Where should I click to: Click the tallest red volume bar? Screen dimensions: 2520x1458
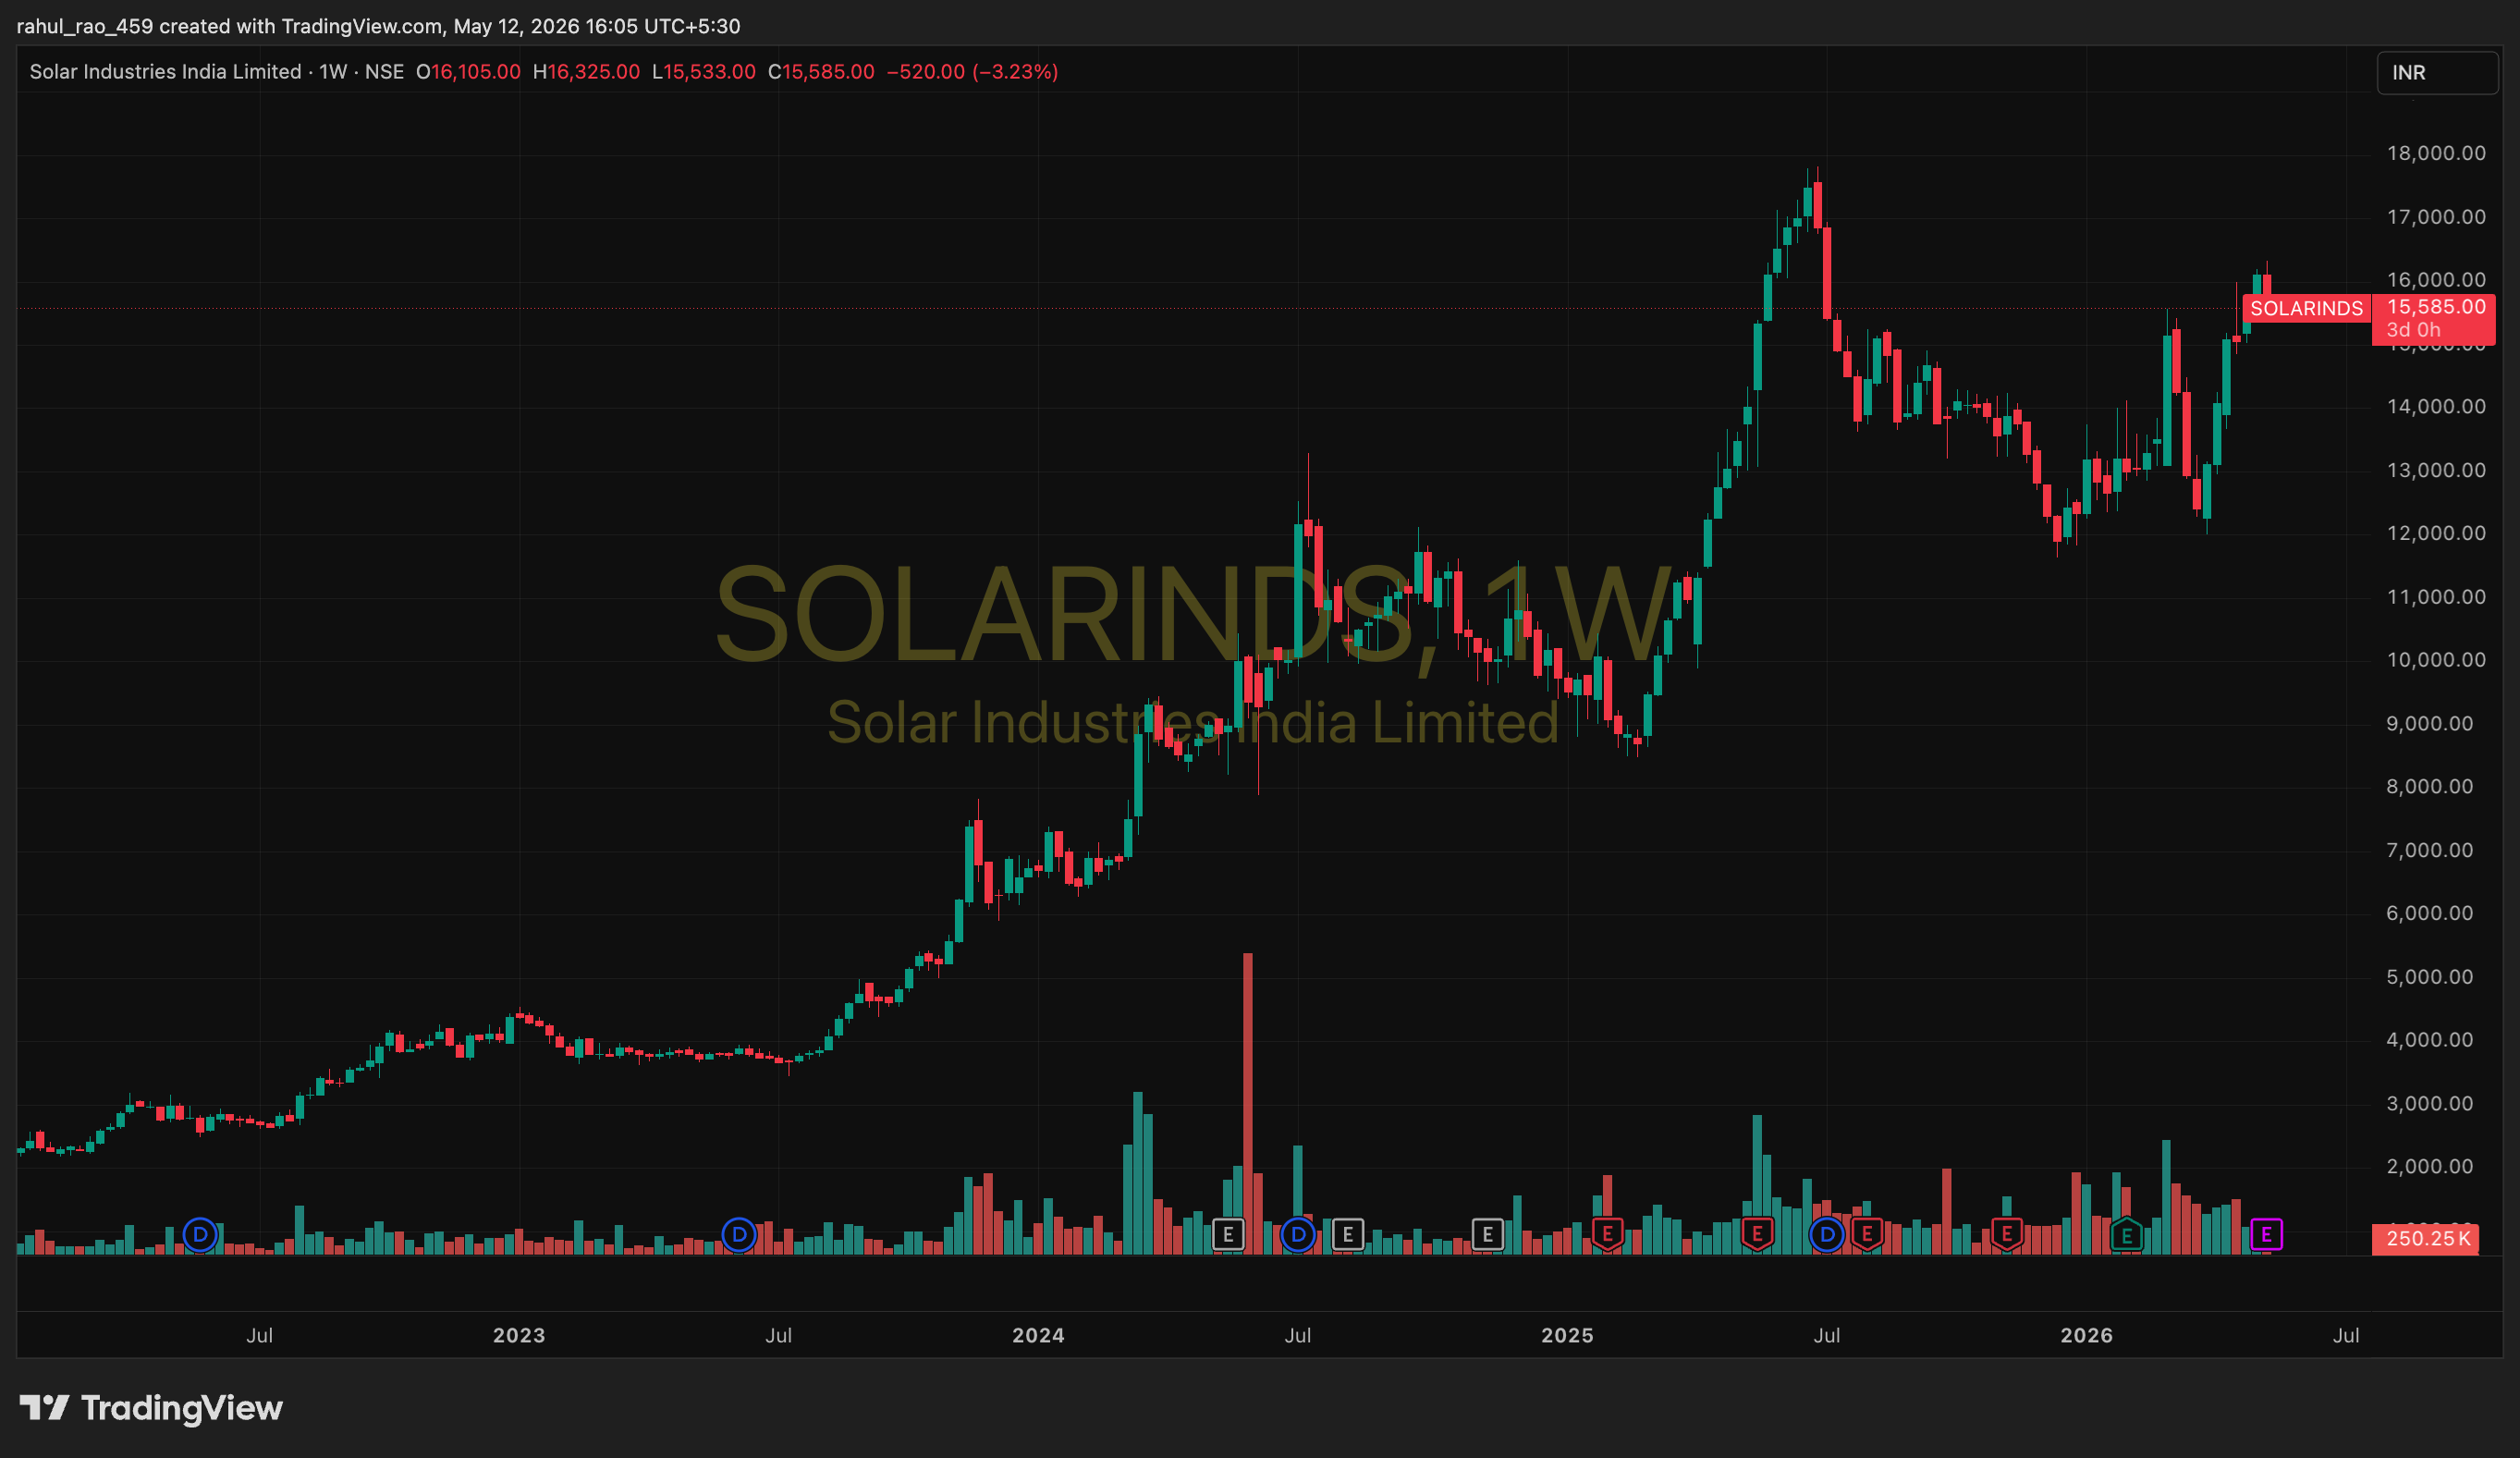1248,1104
